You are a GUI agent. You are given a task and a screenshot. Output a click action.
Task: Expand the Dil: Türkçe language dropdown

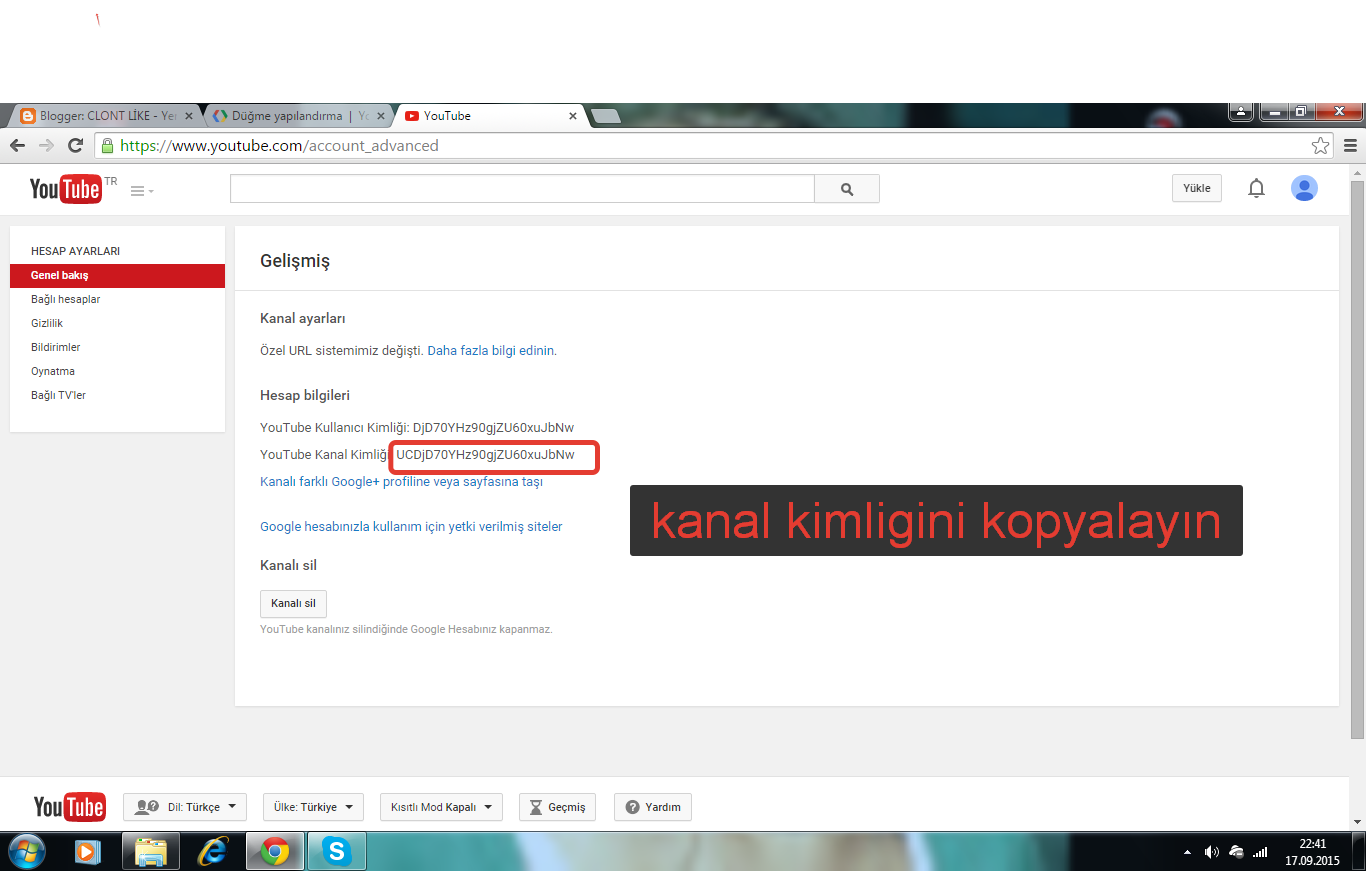(x=184, y=807)
